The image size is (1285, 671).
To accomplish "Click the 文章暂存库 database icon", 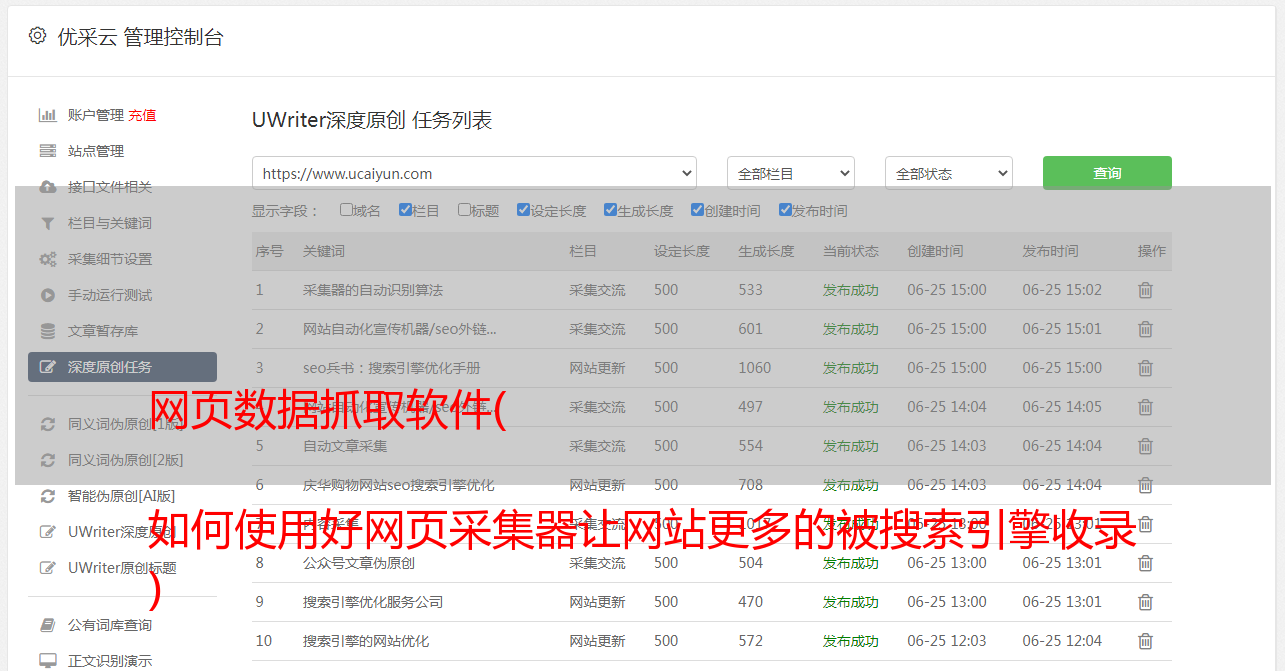I will 47,331.
